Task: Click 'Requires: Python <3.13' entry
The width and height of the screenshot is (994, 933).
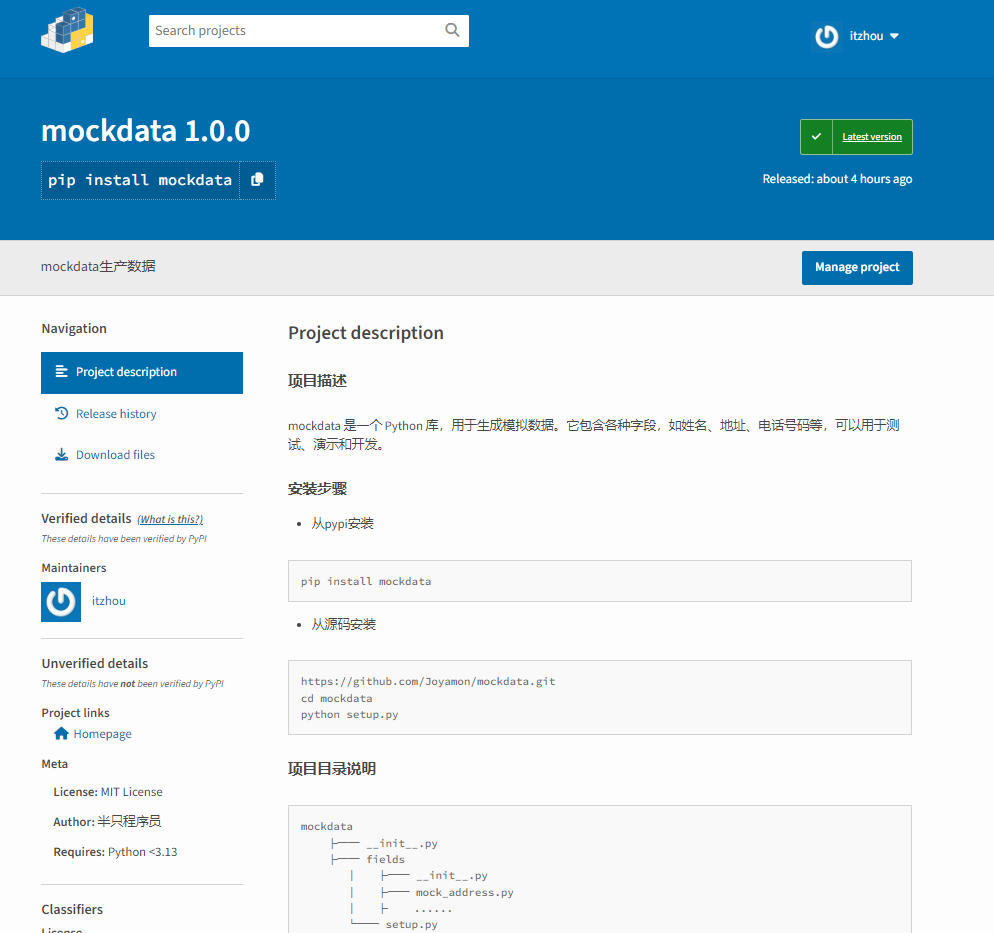Action: click(115, 852)
